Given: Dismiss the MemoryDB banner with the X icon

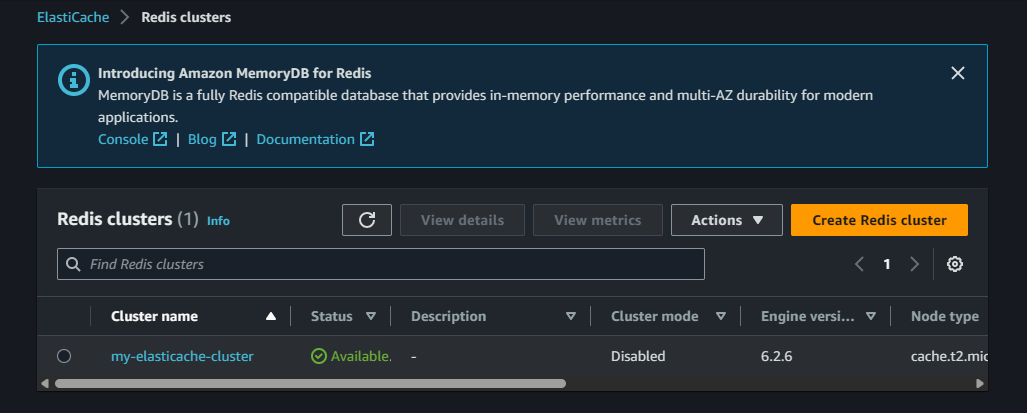Looking at the screenshot, I should coord(958,73).
